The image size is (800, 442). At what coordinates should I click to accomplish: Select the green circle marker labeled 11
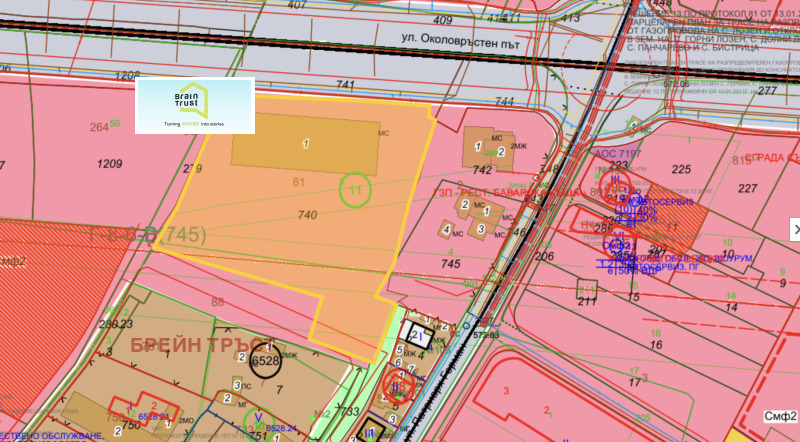355,189
